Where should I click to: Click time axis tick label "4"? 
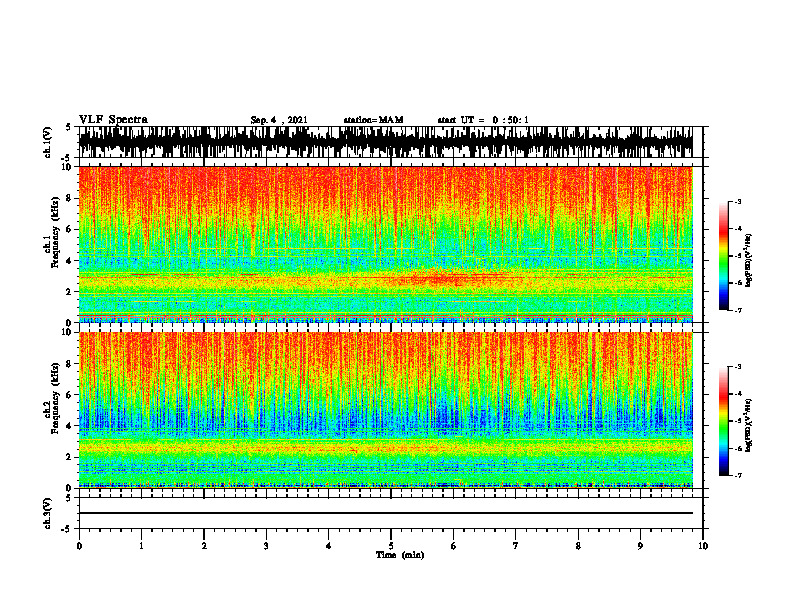329,546
